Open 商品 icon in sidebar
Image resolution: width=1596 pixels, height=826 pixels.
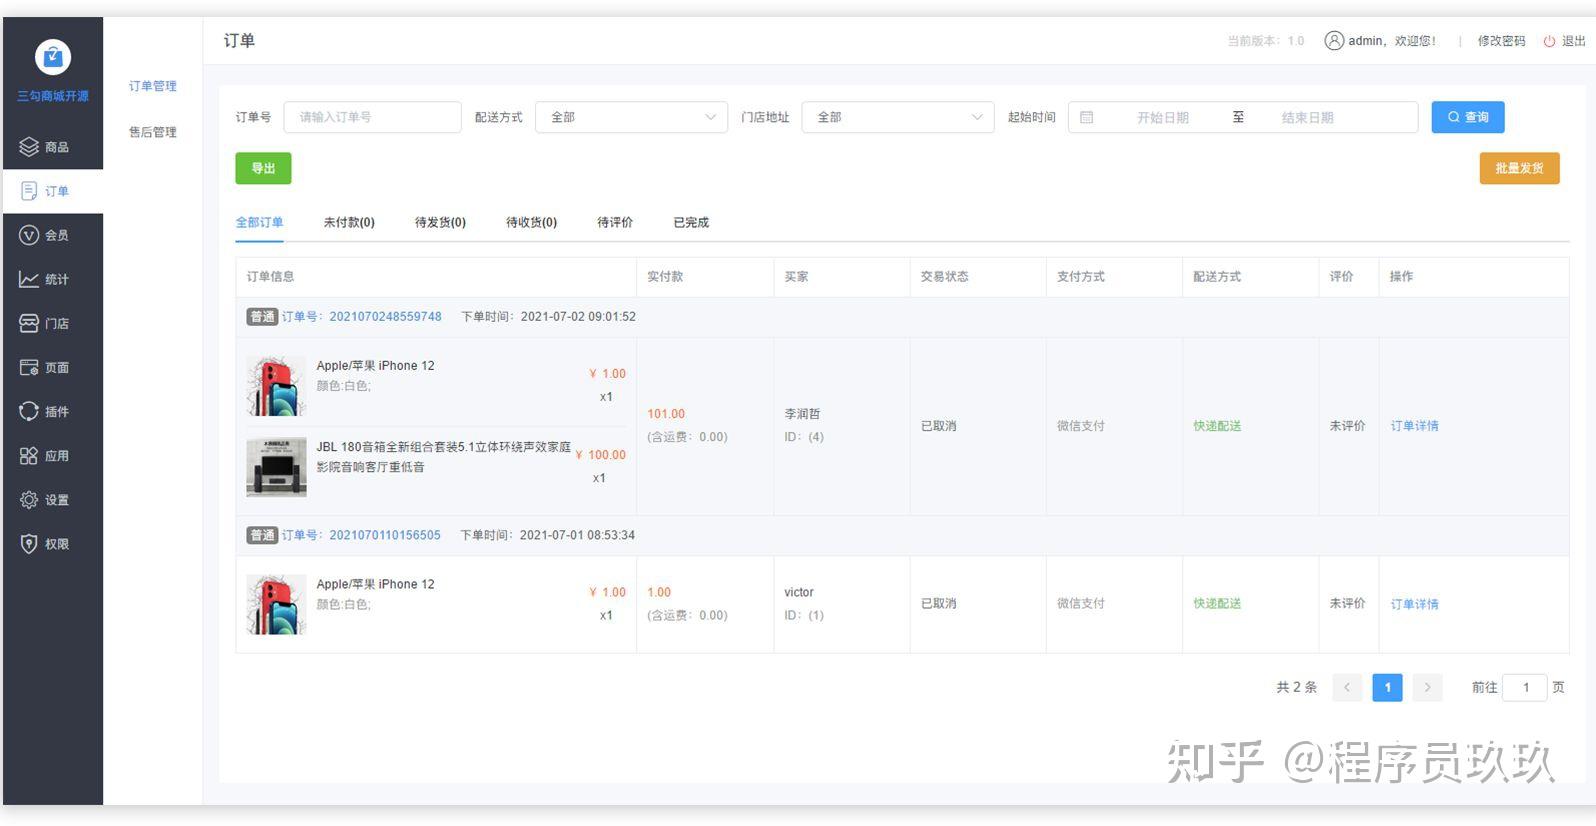(x=29, y=147)
